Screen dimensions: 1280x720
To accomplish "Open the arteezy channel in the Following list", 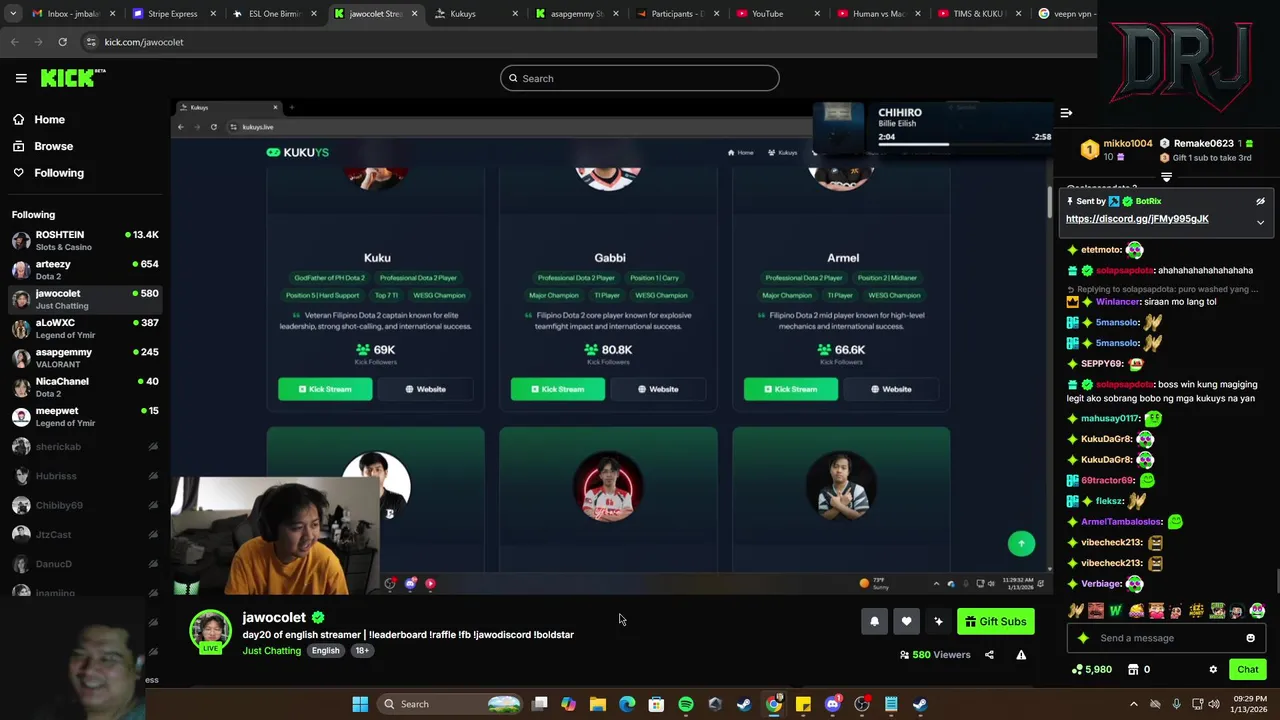I will click(84, 269).
